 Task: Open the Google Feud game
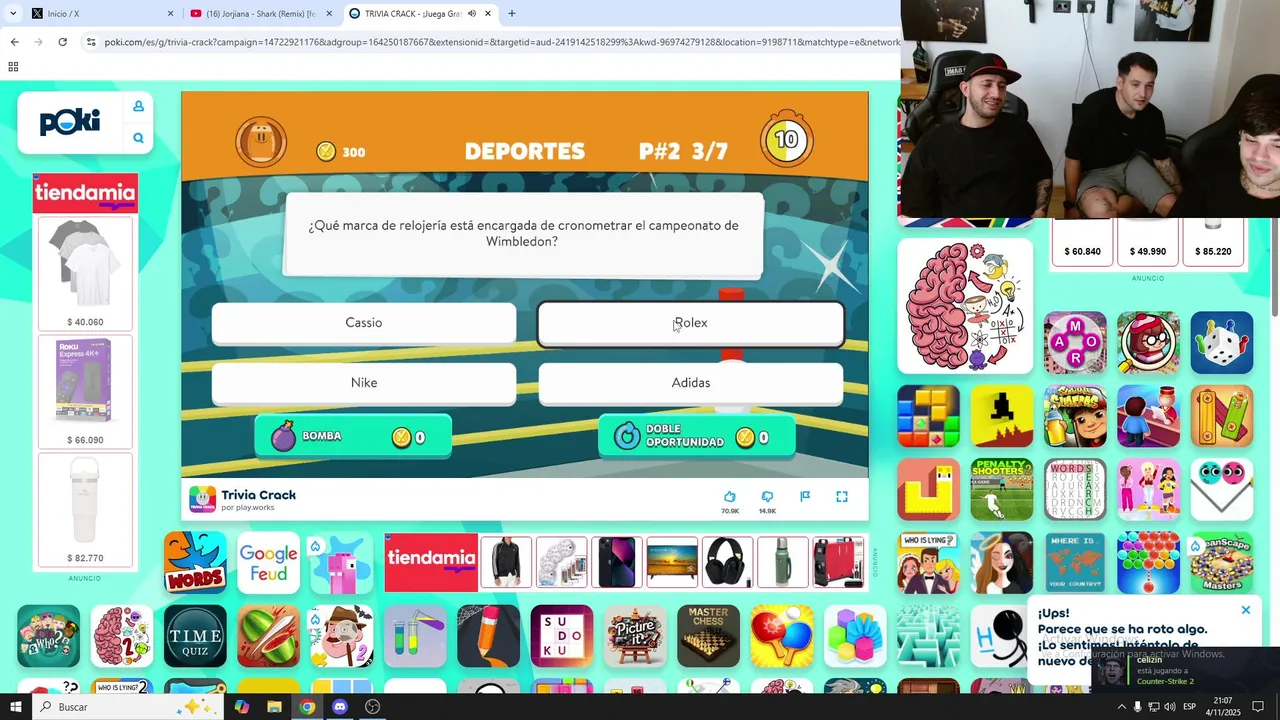pyautogui.click(x=268, y=562)
